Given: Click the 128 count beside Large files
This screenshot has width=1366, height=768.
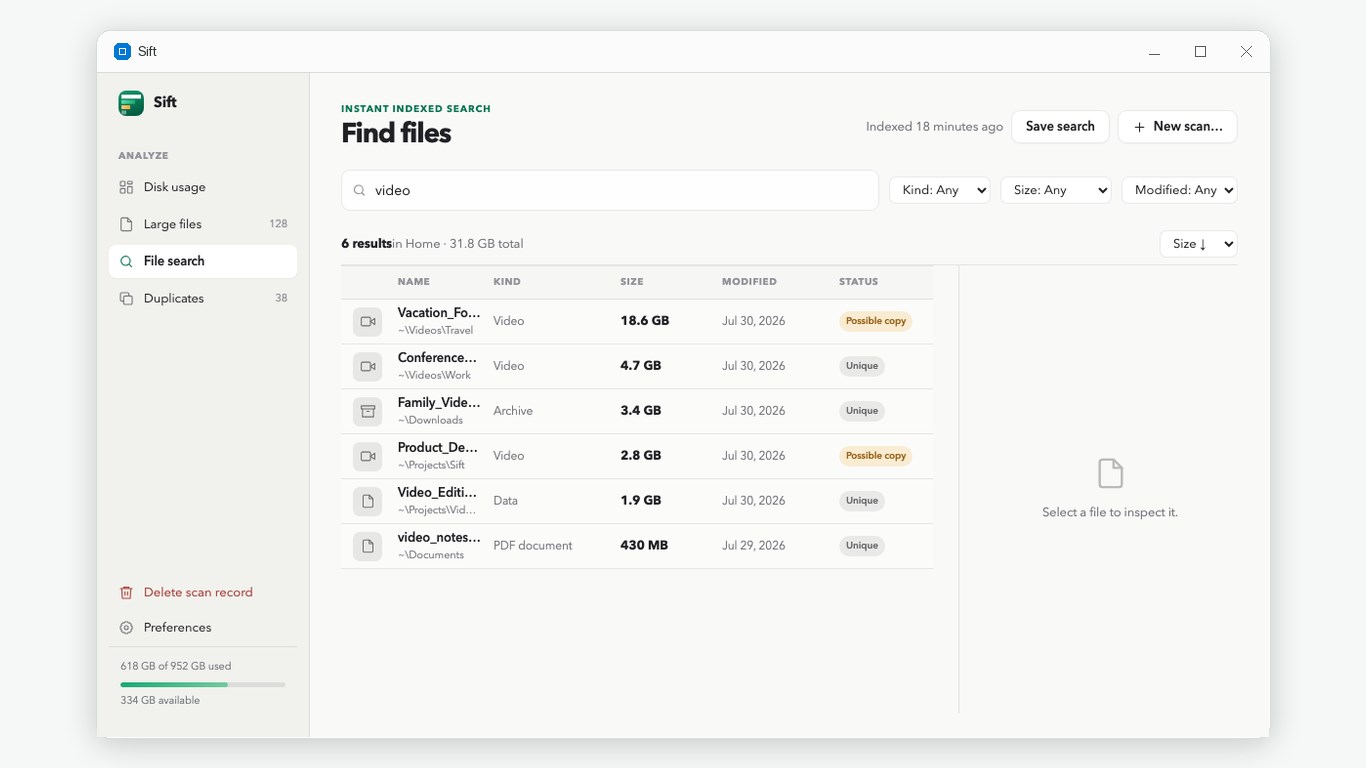Looking at the screenshot, I should point(278,224).
